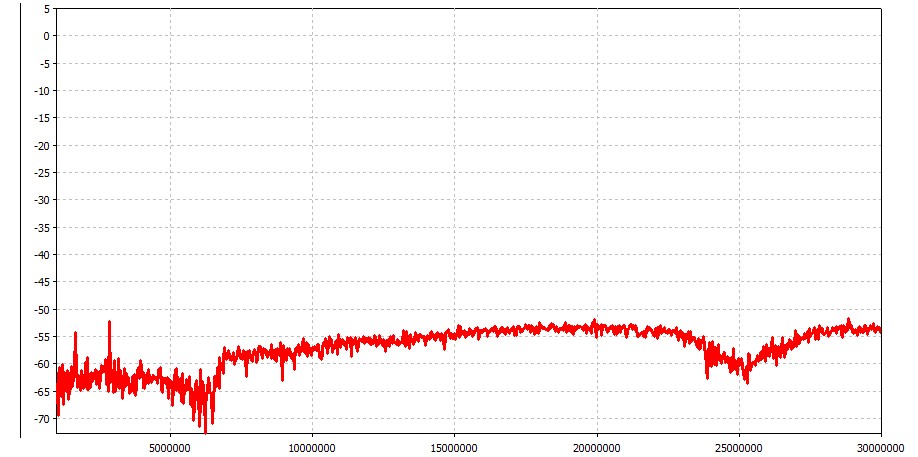Click the -15 y-axis label
918x457 pixels.
[x=40, y=118]
